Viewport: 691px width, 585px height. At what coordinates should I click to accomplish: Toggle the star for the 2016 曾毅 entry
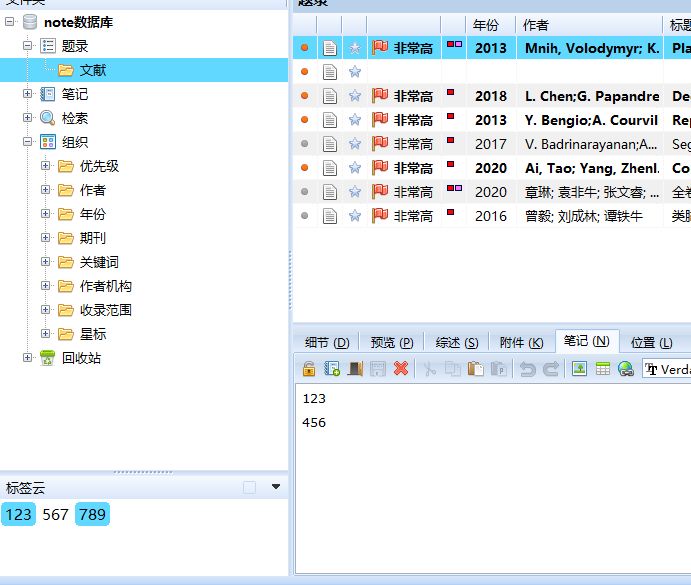pyautogui.click(x=355, y=216)
